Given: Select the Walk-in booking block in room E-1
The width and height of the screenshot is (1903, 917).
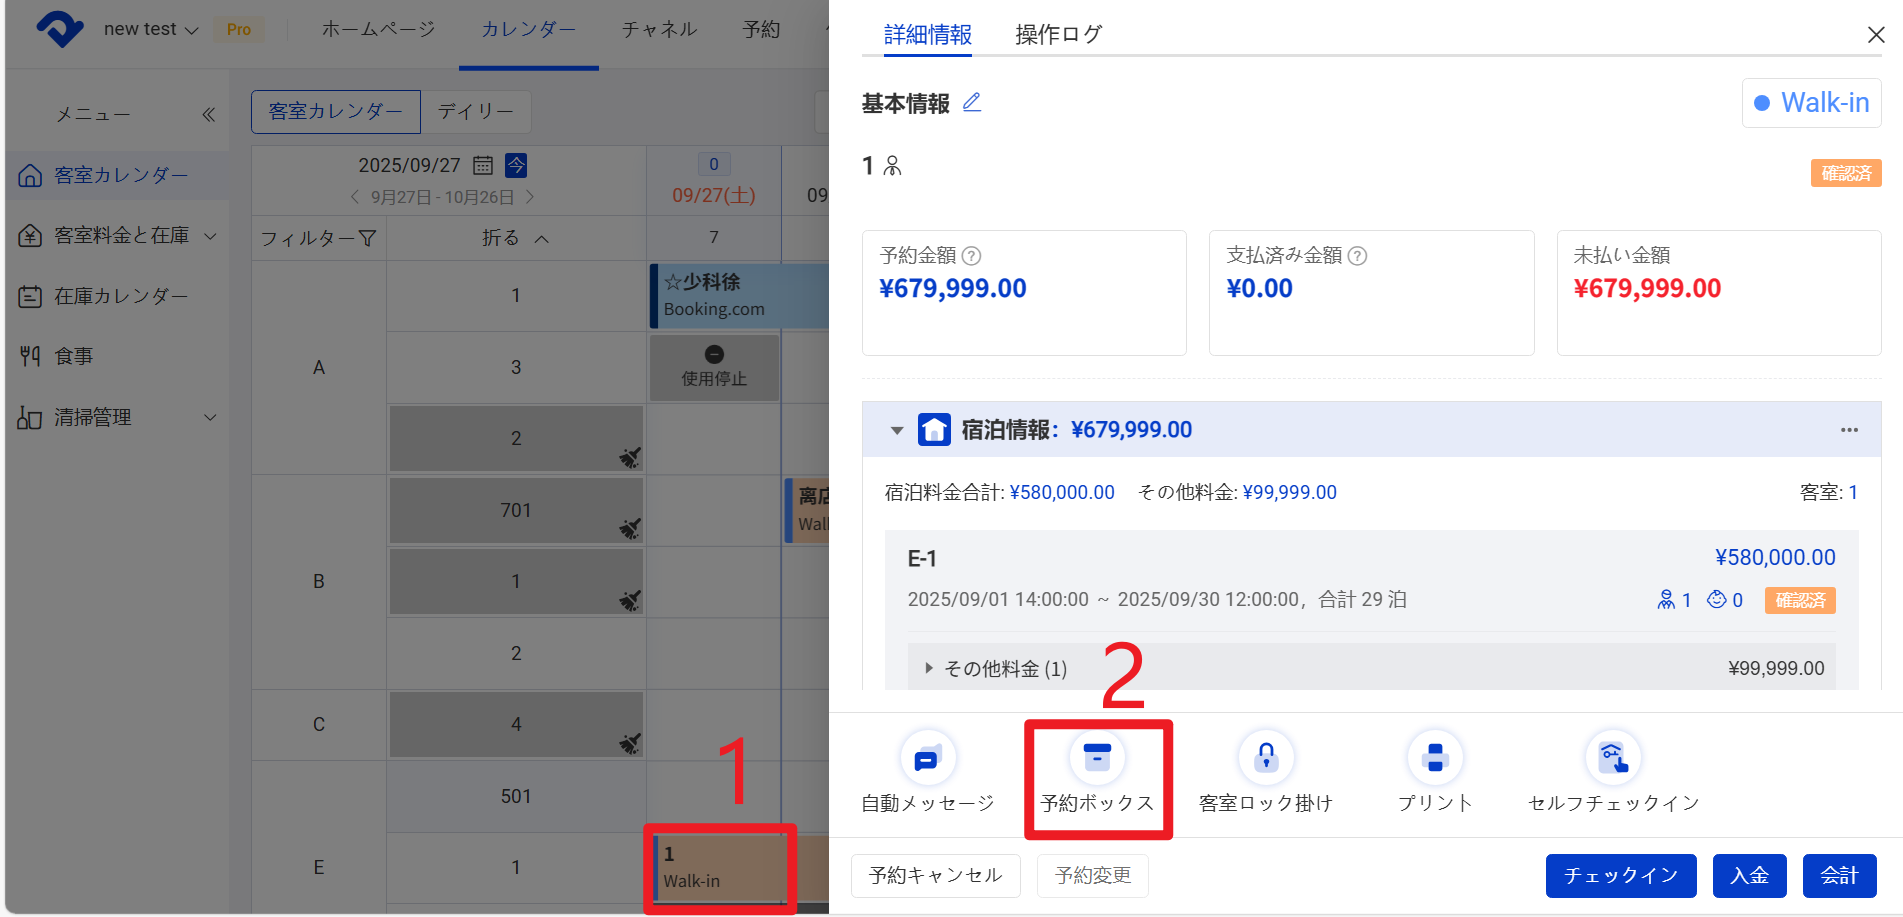Looking at the screenshot, I should coord(718,867).
